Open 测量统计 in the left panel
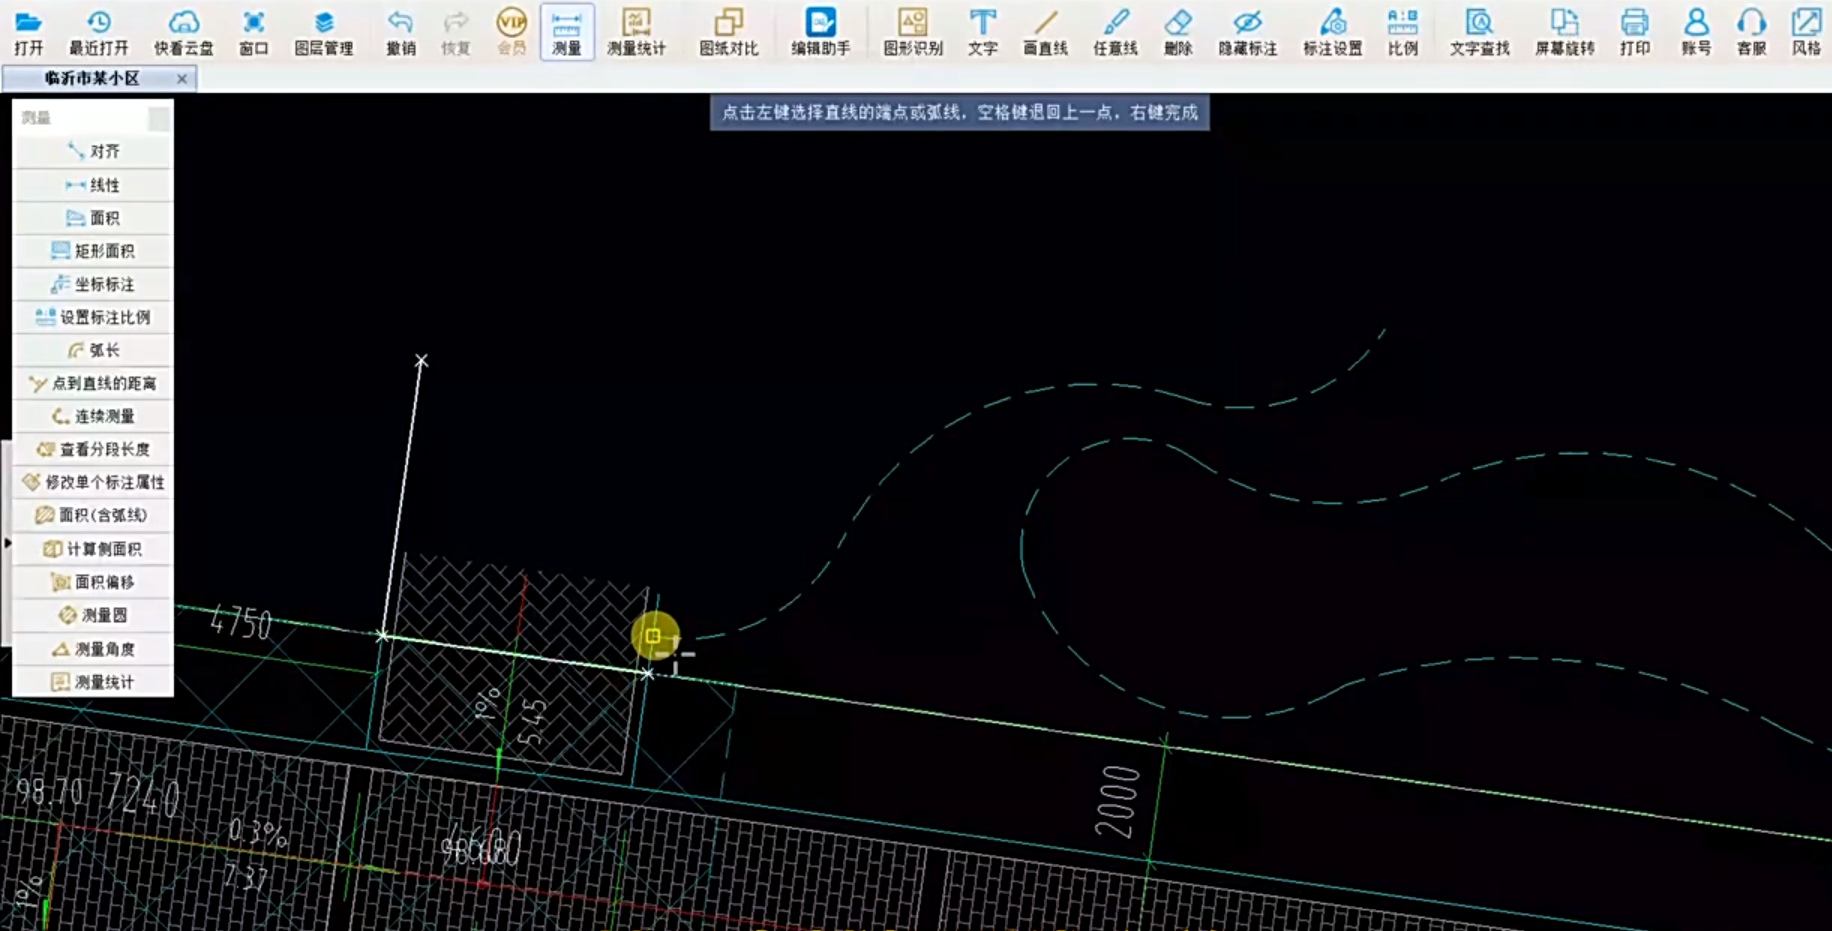 (93, 681)
